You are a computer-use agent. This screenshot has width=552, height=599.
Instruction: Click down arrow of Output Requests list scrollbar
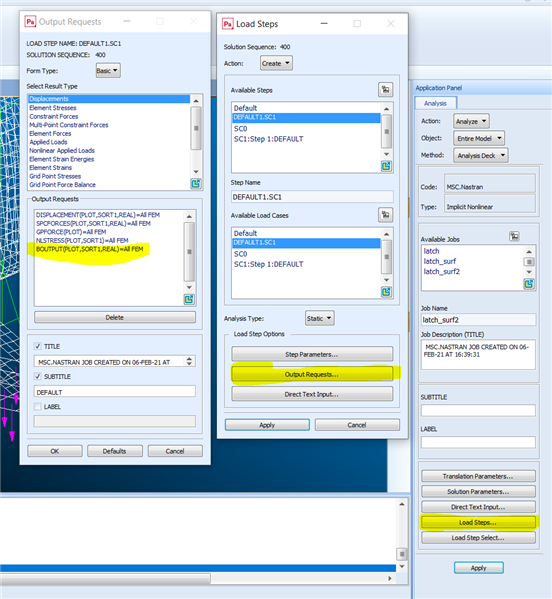189,287
